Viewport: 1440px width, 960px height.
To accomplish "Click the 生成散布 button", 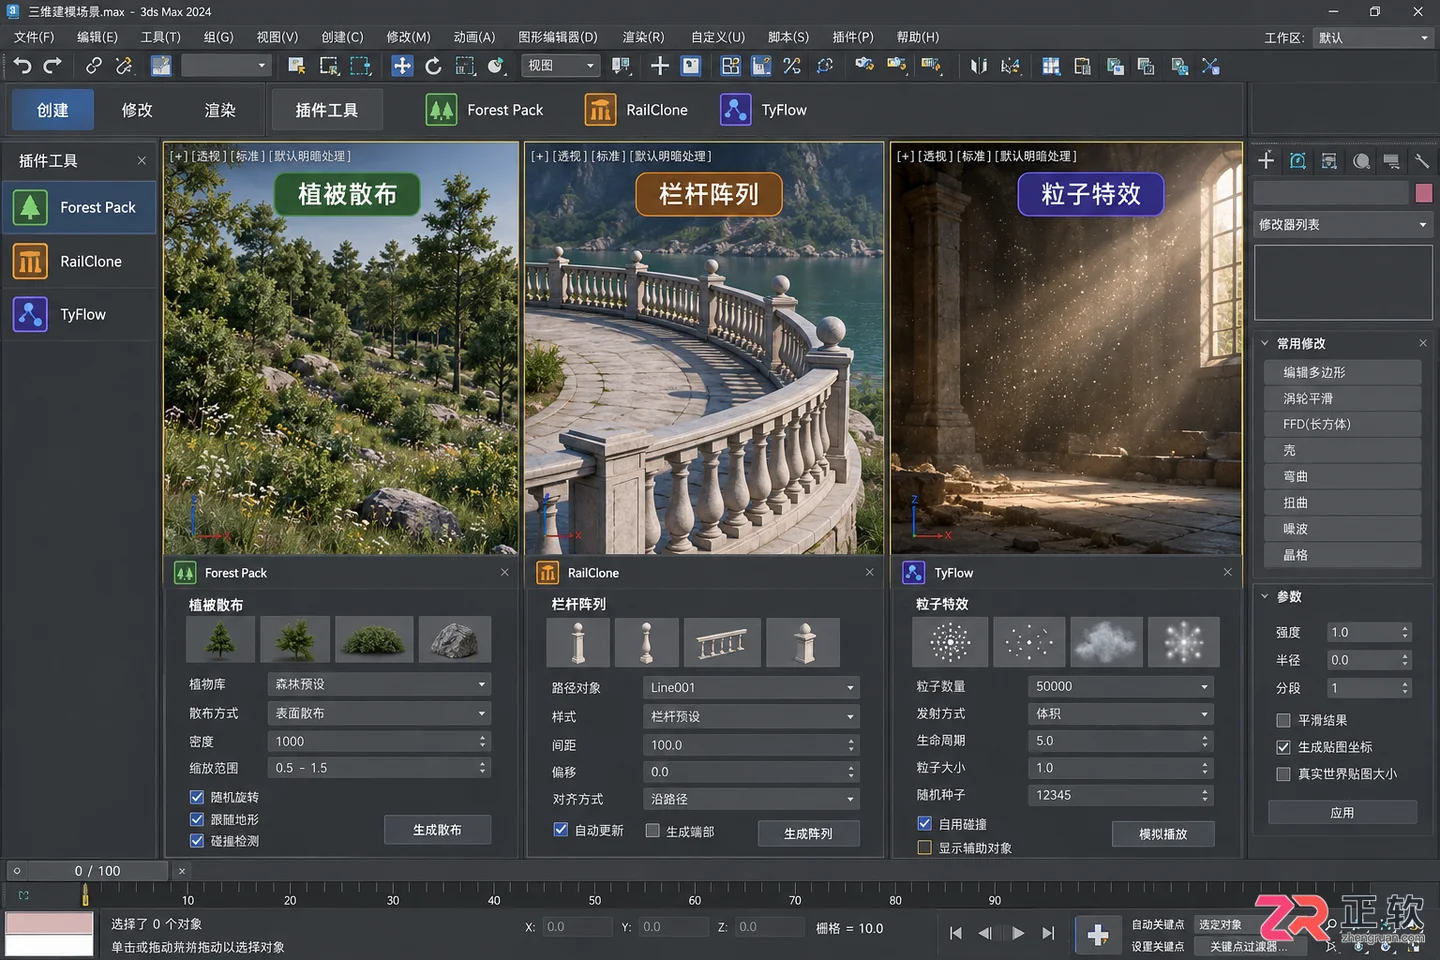I will [437, 830].
